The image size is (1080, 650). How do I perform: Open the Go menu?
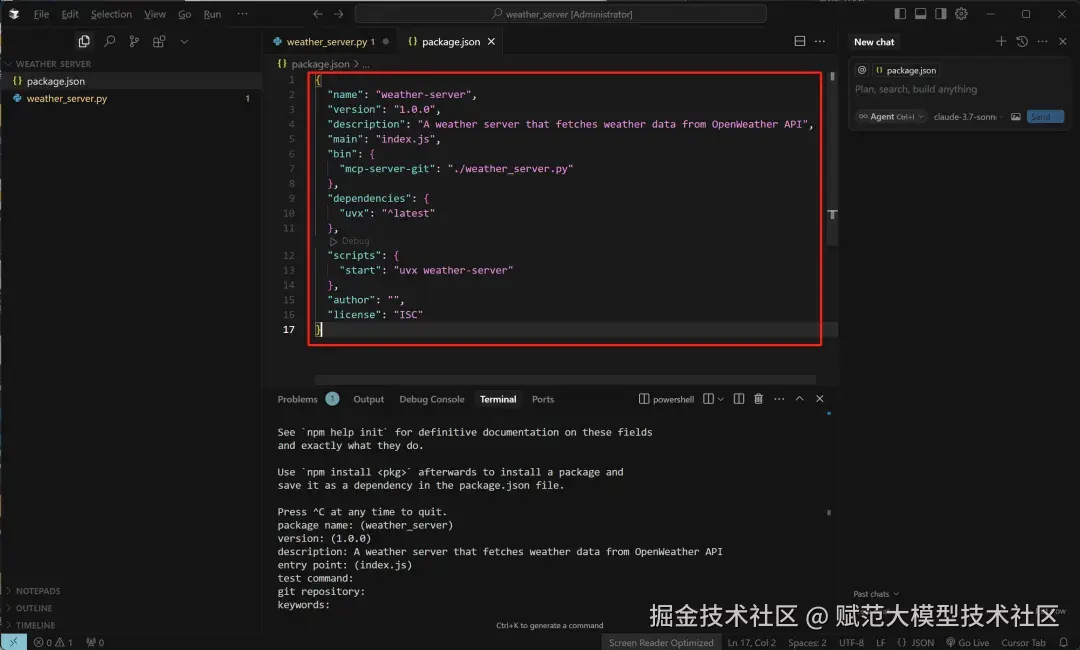pos(185,14)
